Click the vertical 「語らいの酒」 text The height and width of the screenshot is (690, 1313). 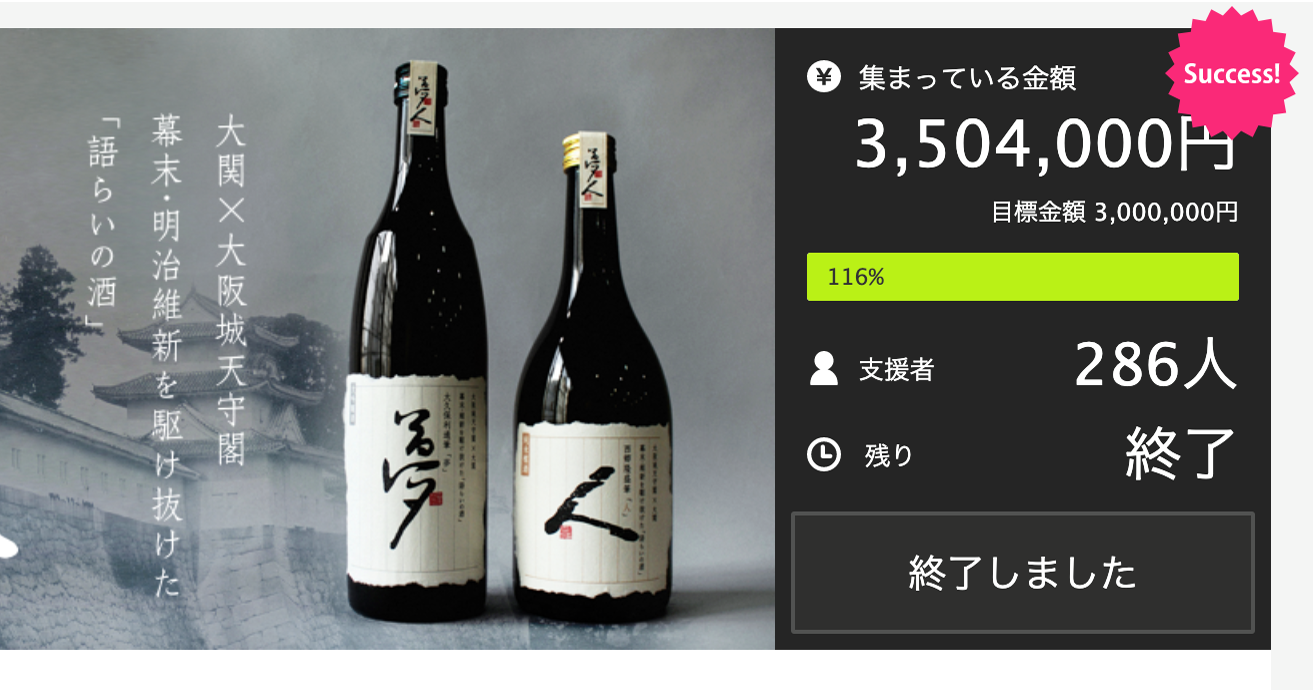tap(102, 226)
